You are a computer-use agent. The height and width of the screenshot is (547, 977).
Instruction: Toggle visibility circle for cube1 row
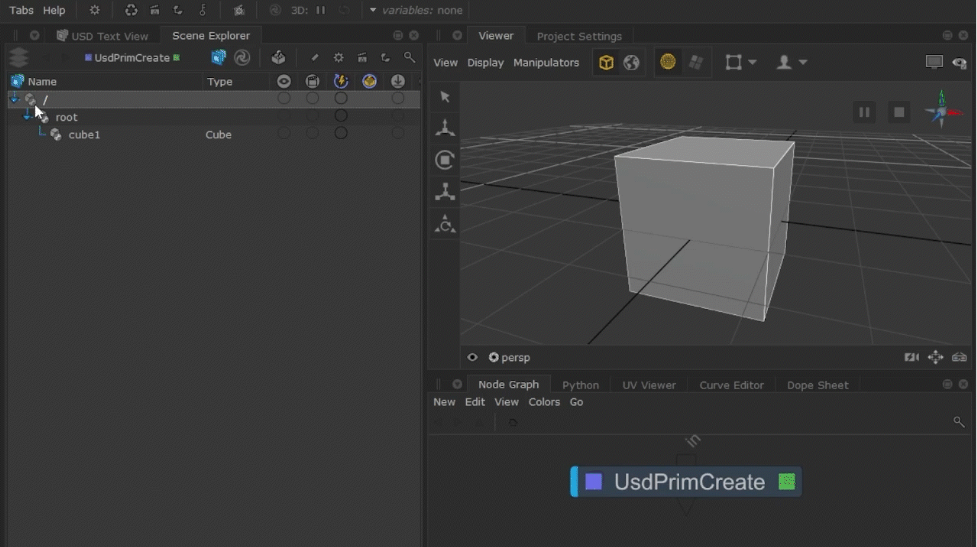pos(284,134)
